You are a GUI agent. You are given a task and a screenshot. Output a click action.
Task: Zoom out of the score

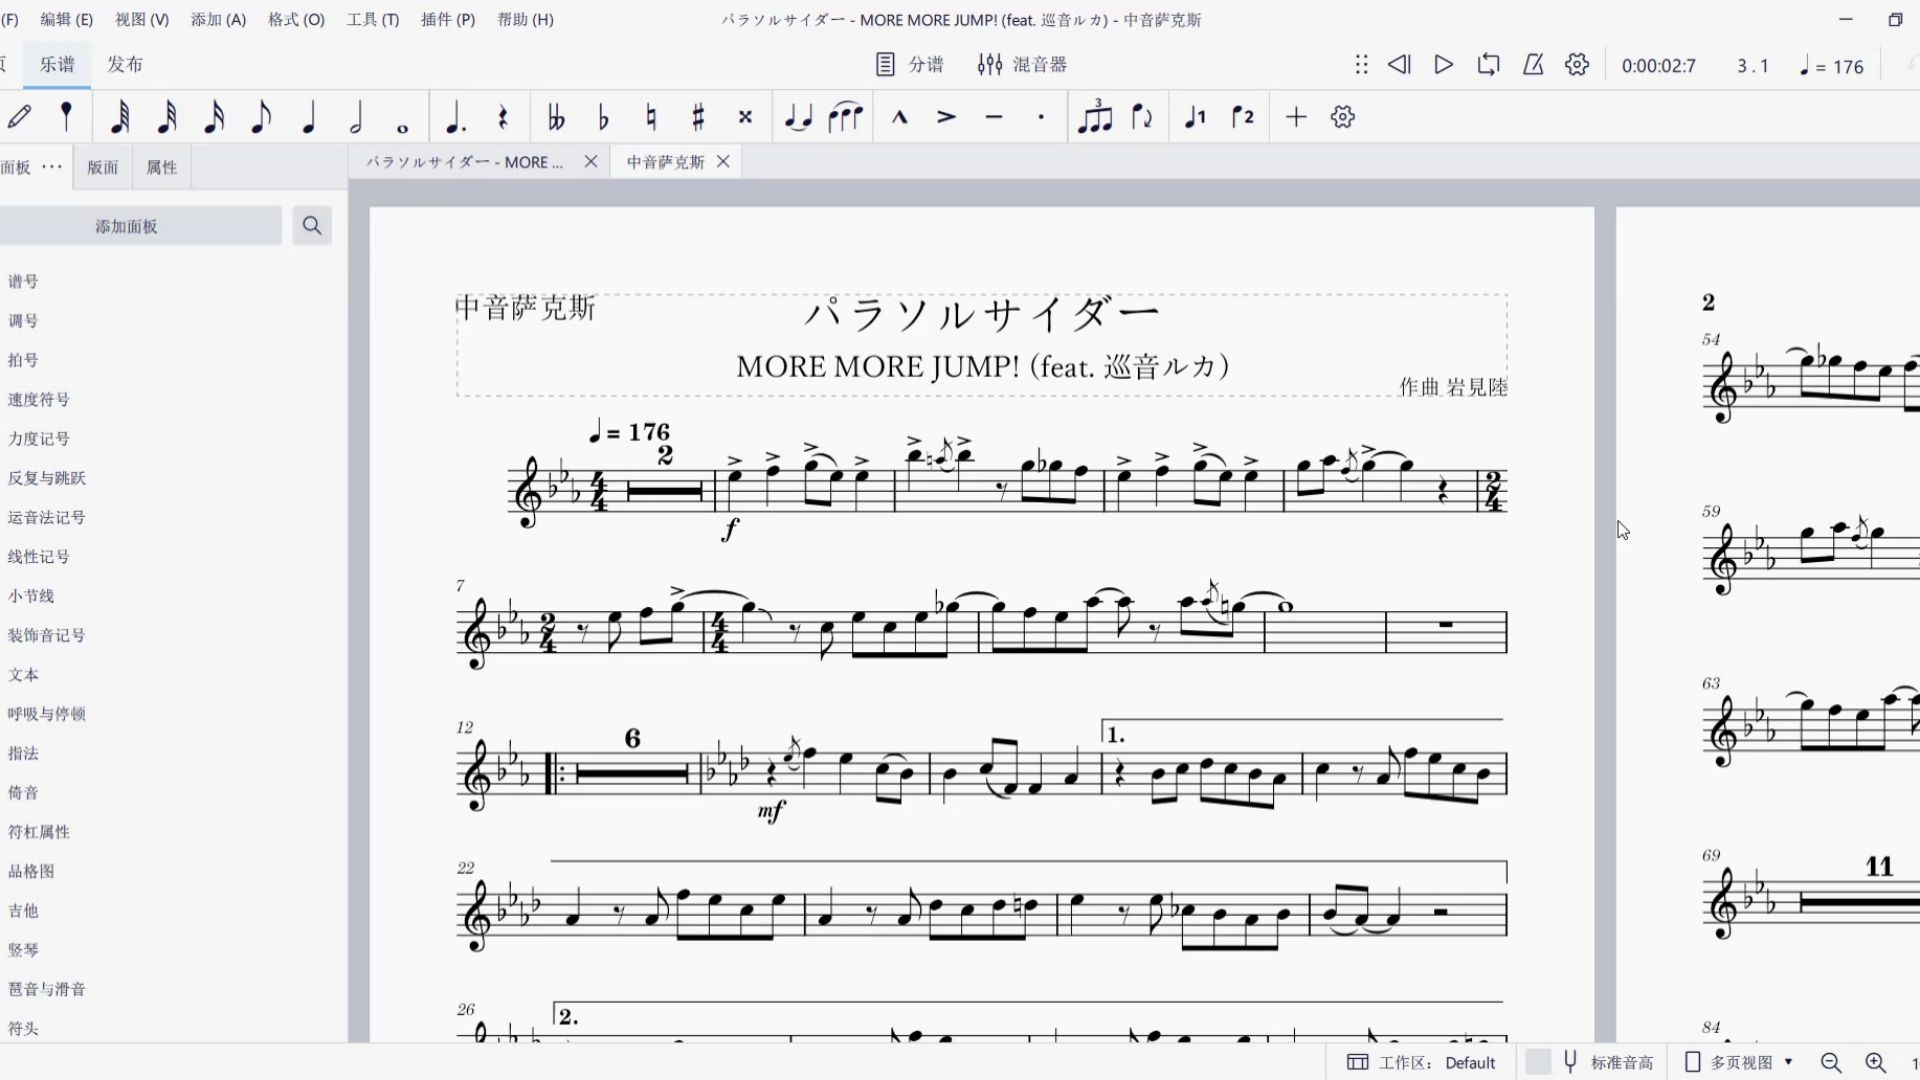coord(1831,1062)
